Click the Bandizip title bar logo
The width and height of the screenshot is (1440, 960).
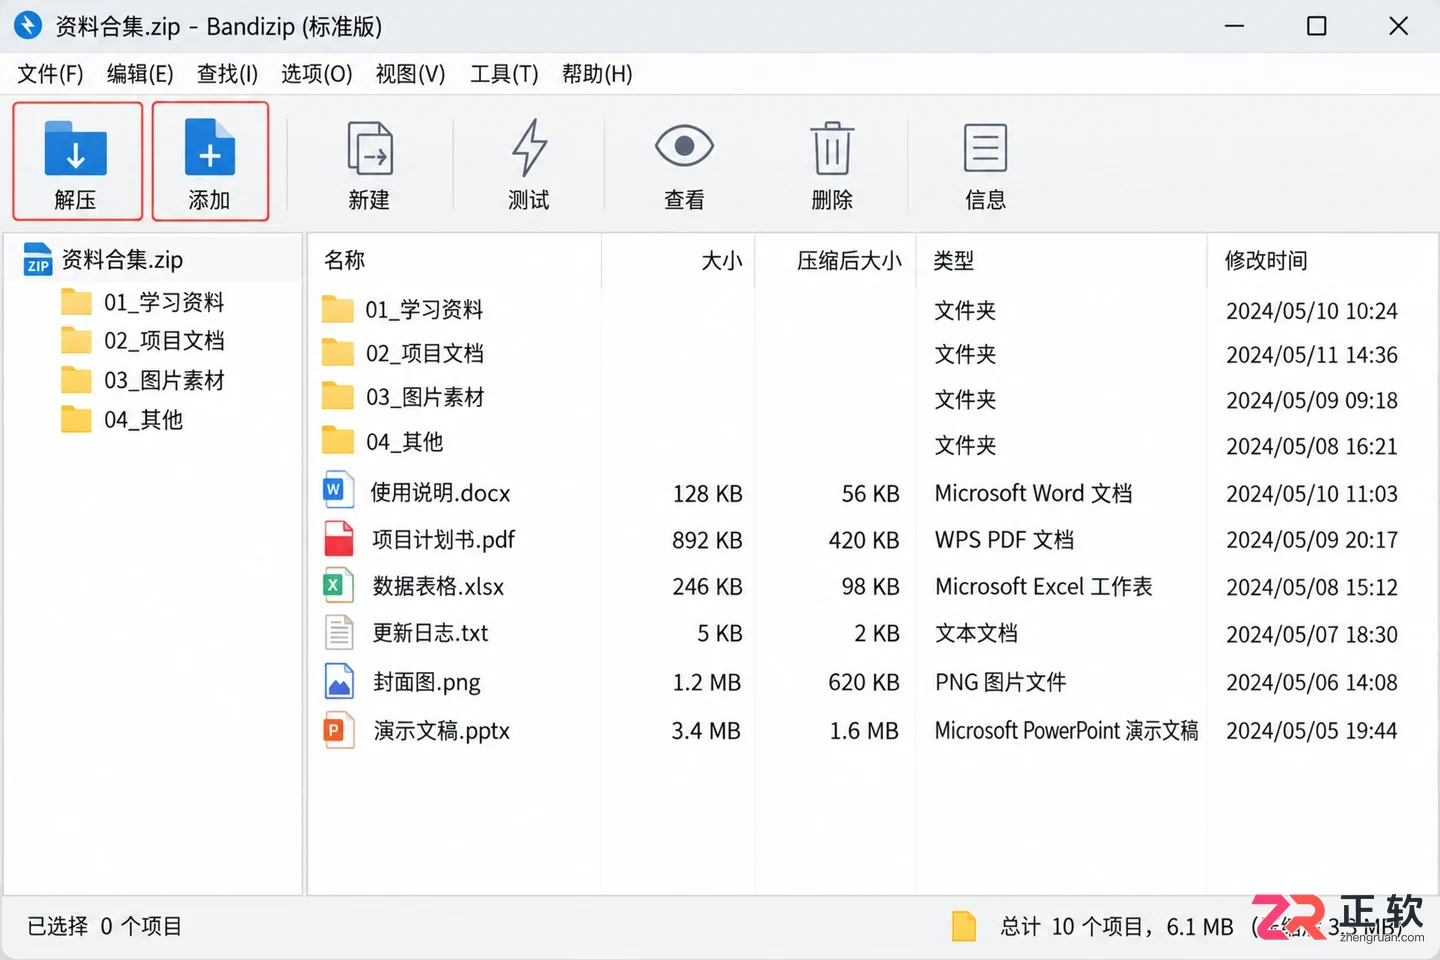click(28, 25)
